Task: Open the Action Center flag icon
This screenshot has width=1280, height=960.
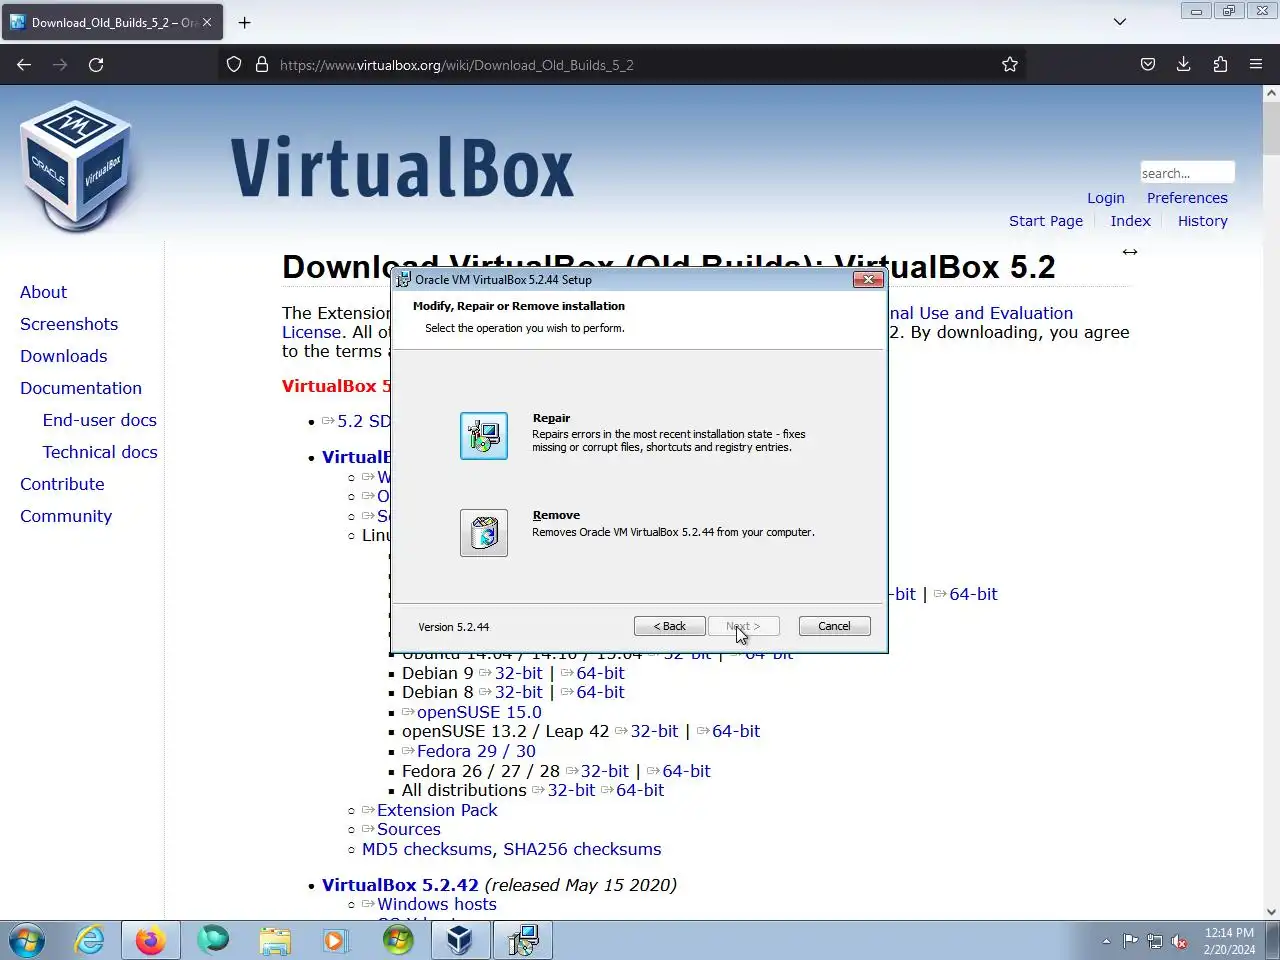Action: 1130,941
